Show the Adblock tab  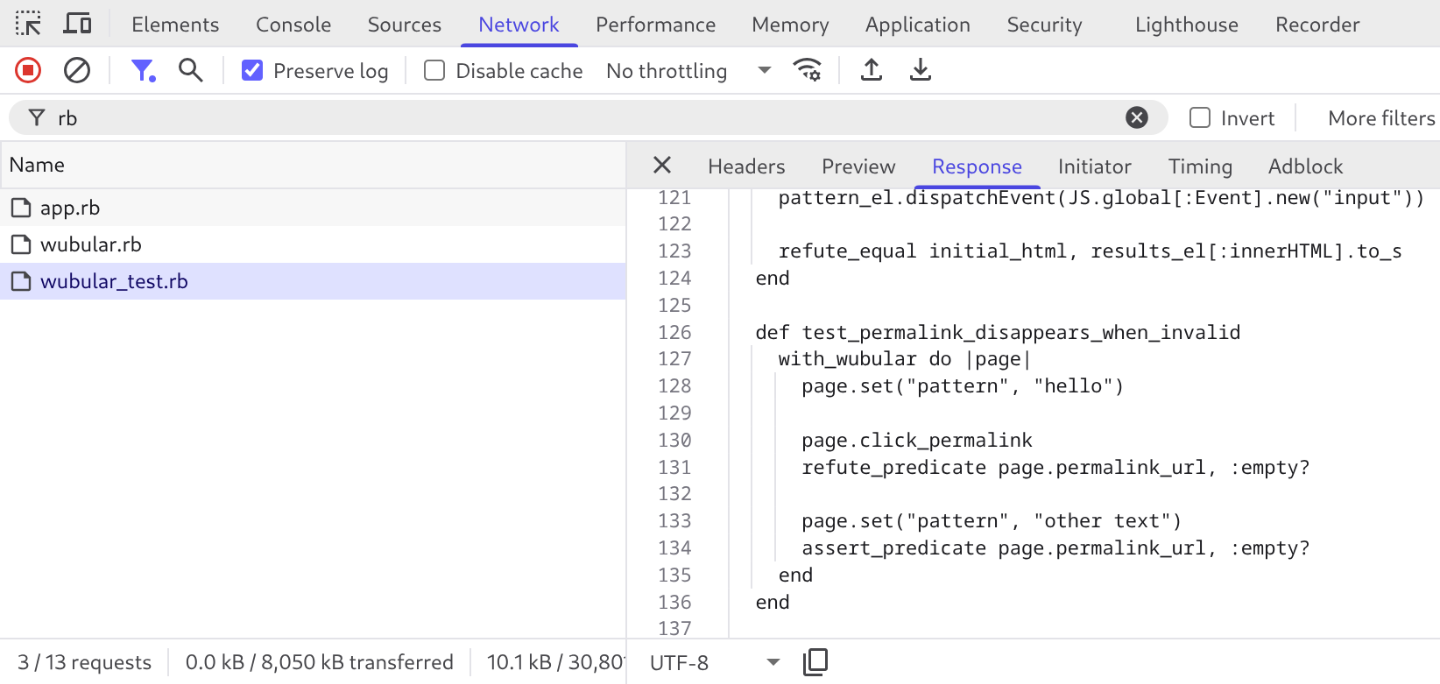tap(1306, 166)
